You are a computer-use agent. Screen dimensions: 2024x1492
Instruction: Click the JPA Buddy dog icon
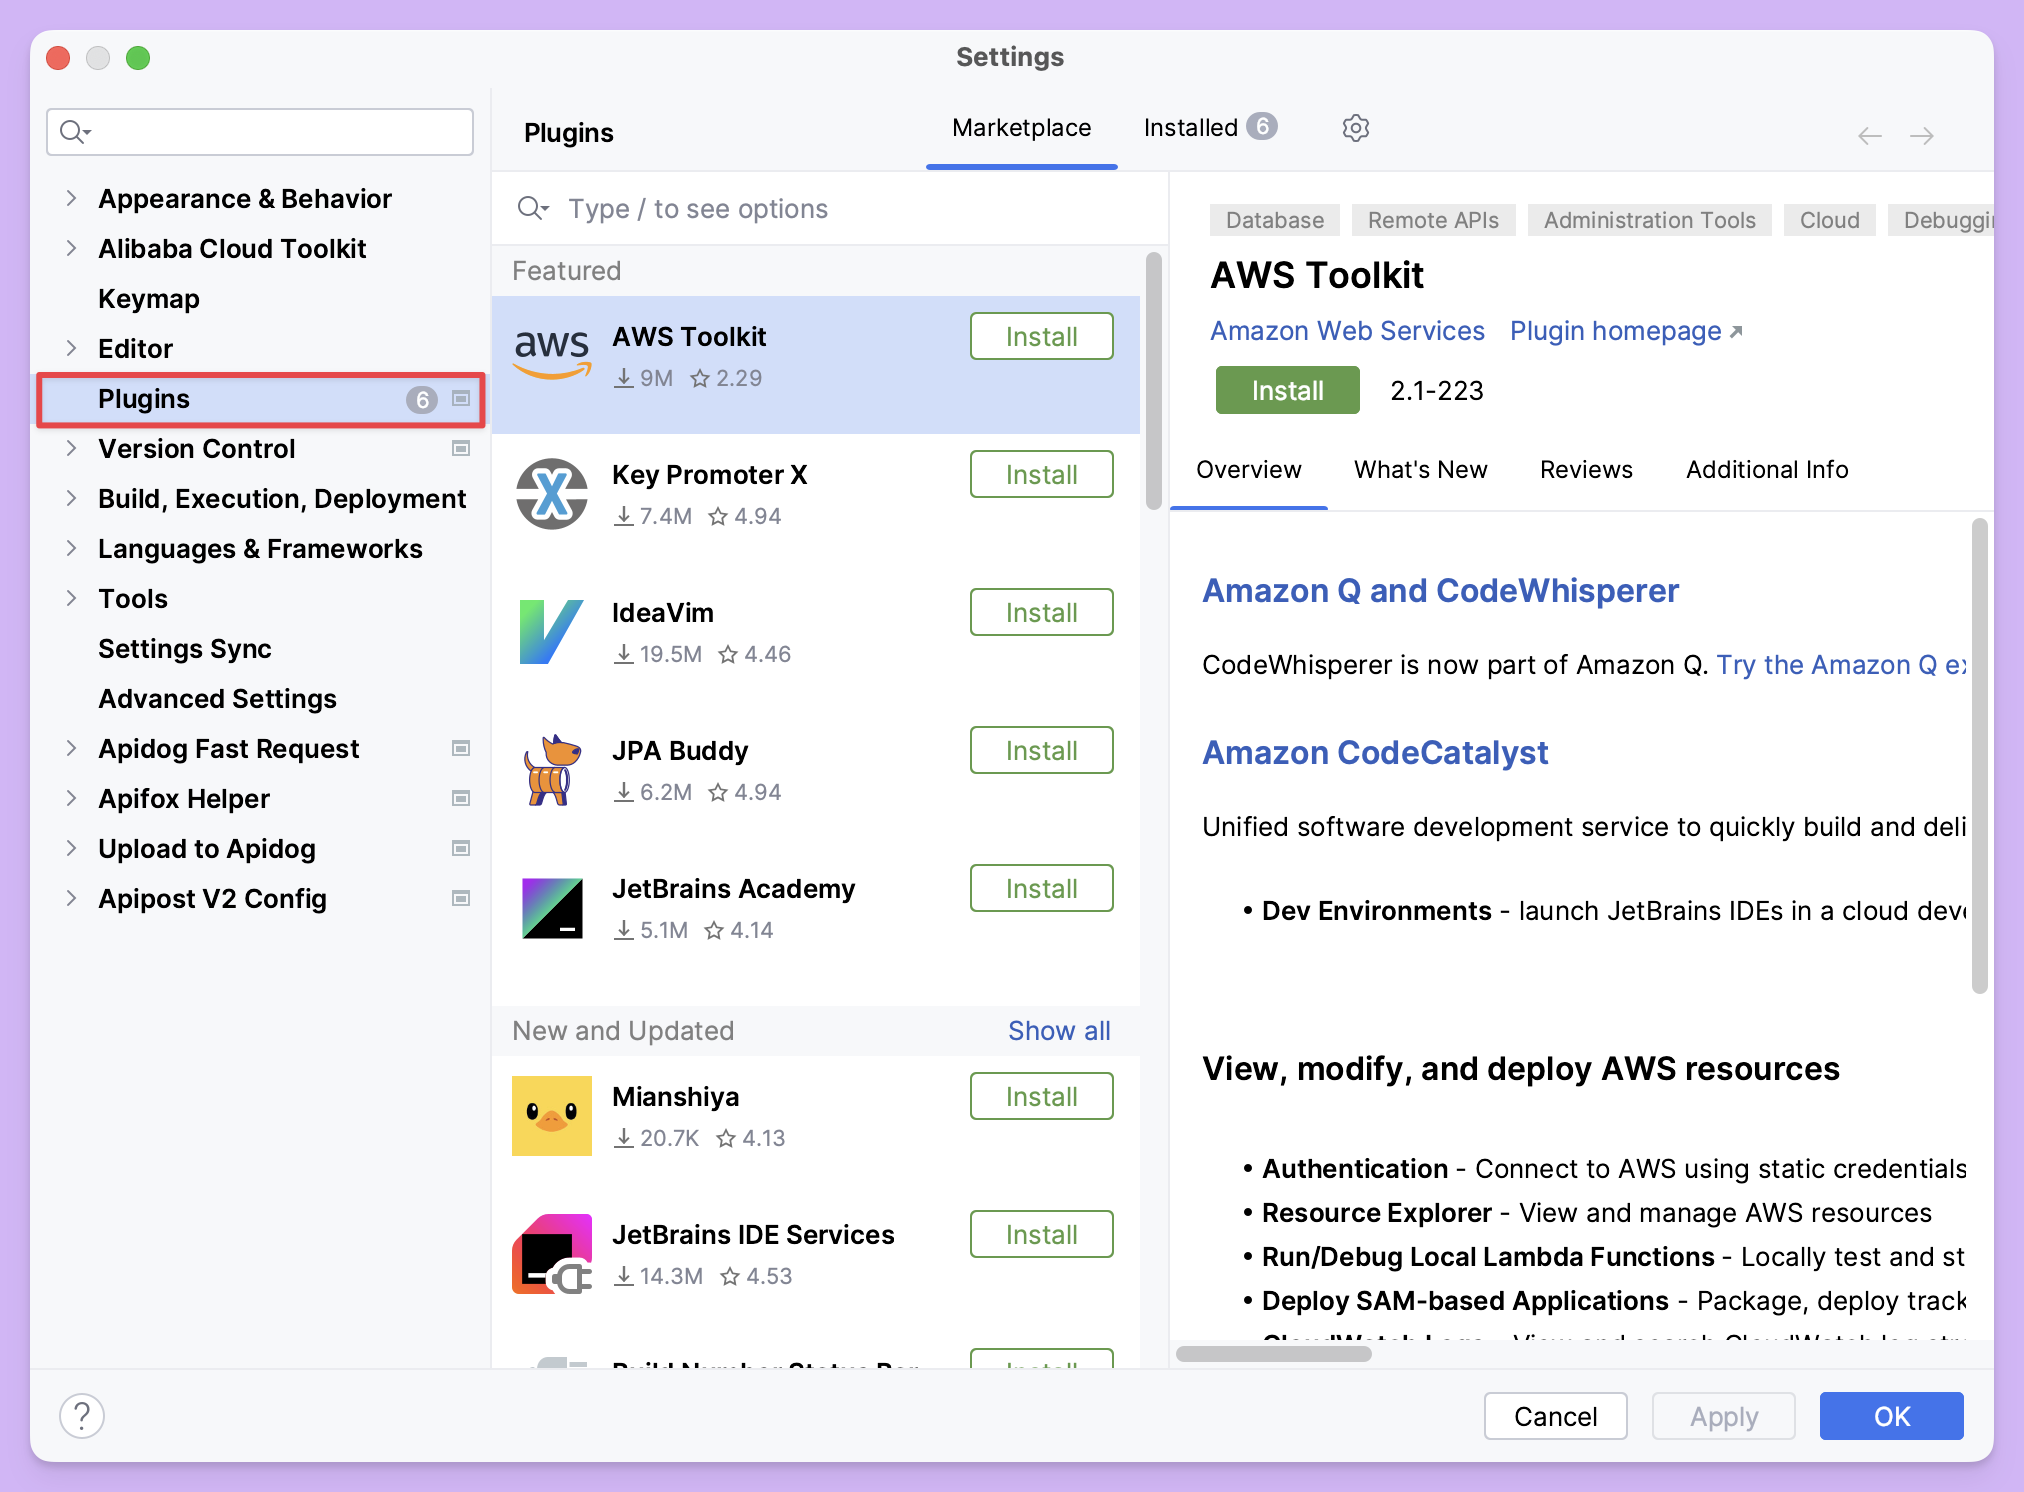[x=551, y=768]
